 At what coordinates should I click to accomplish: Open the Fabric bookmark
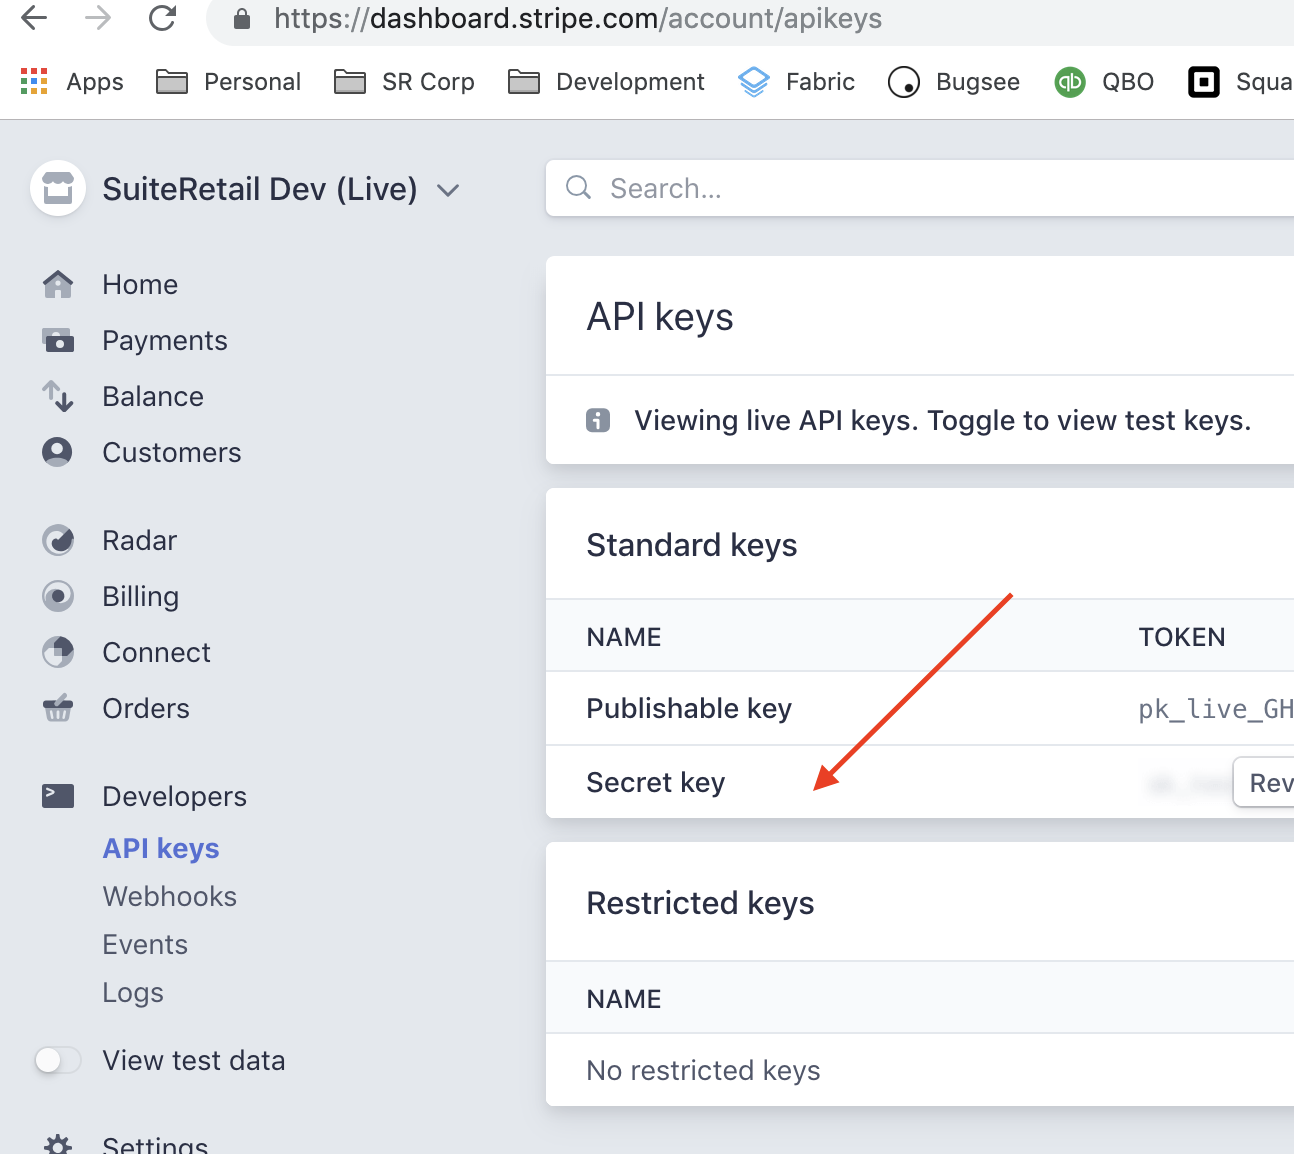[x=797, y=82]
